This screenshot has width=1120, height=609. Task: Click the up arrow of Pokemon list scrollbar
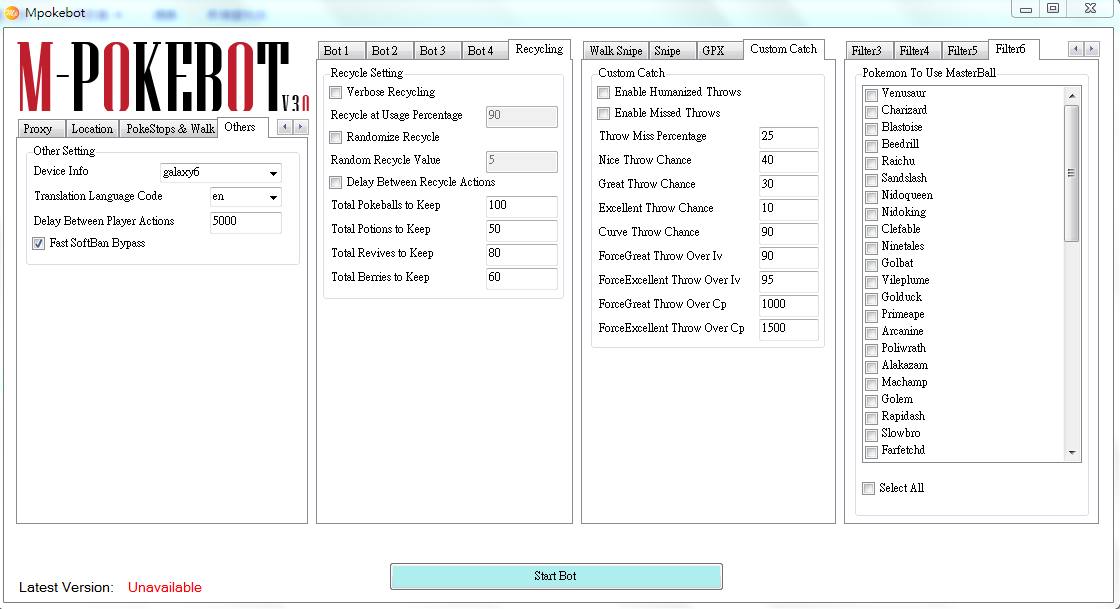coord(1071,96)
